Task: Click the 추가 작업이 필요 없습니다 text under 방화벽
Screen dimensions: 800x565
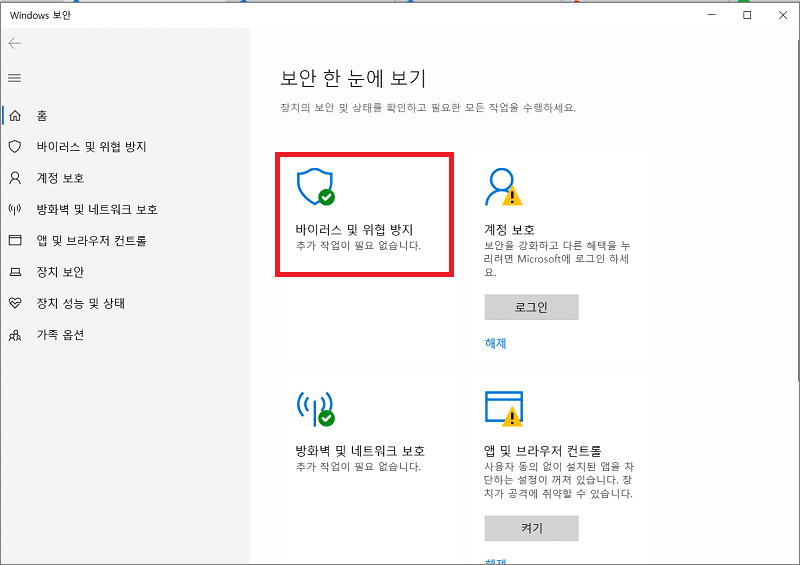Action: [358, 466]
